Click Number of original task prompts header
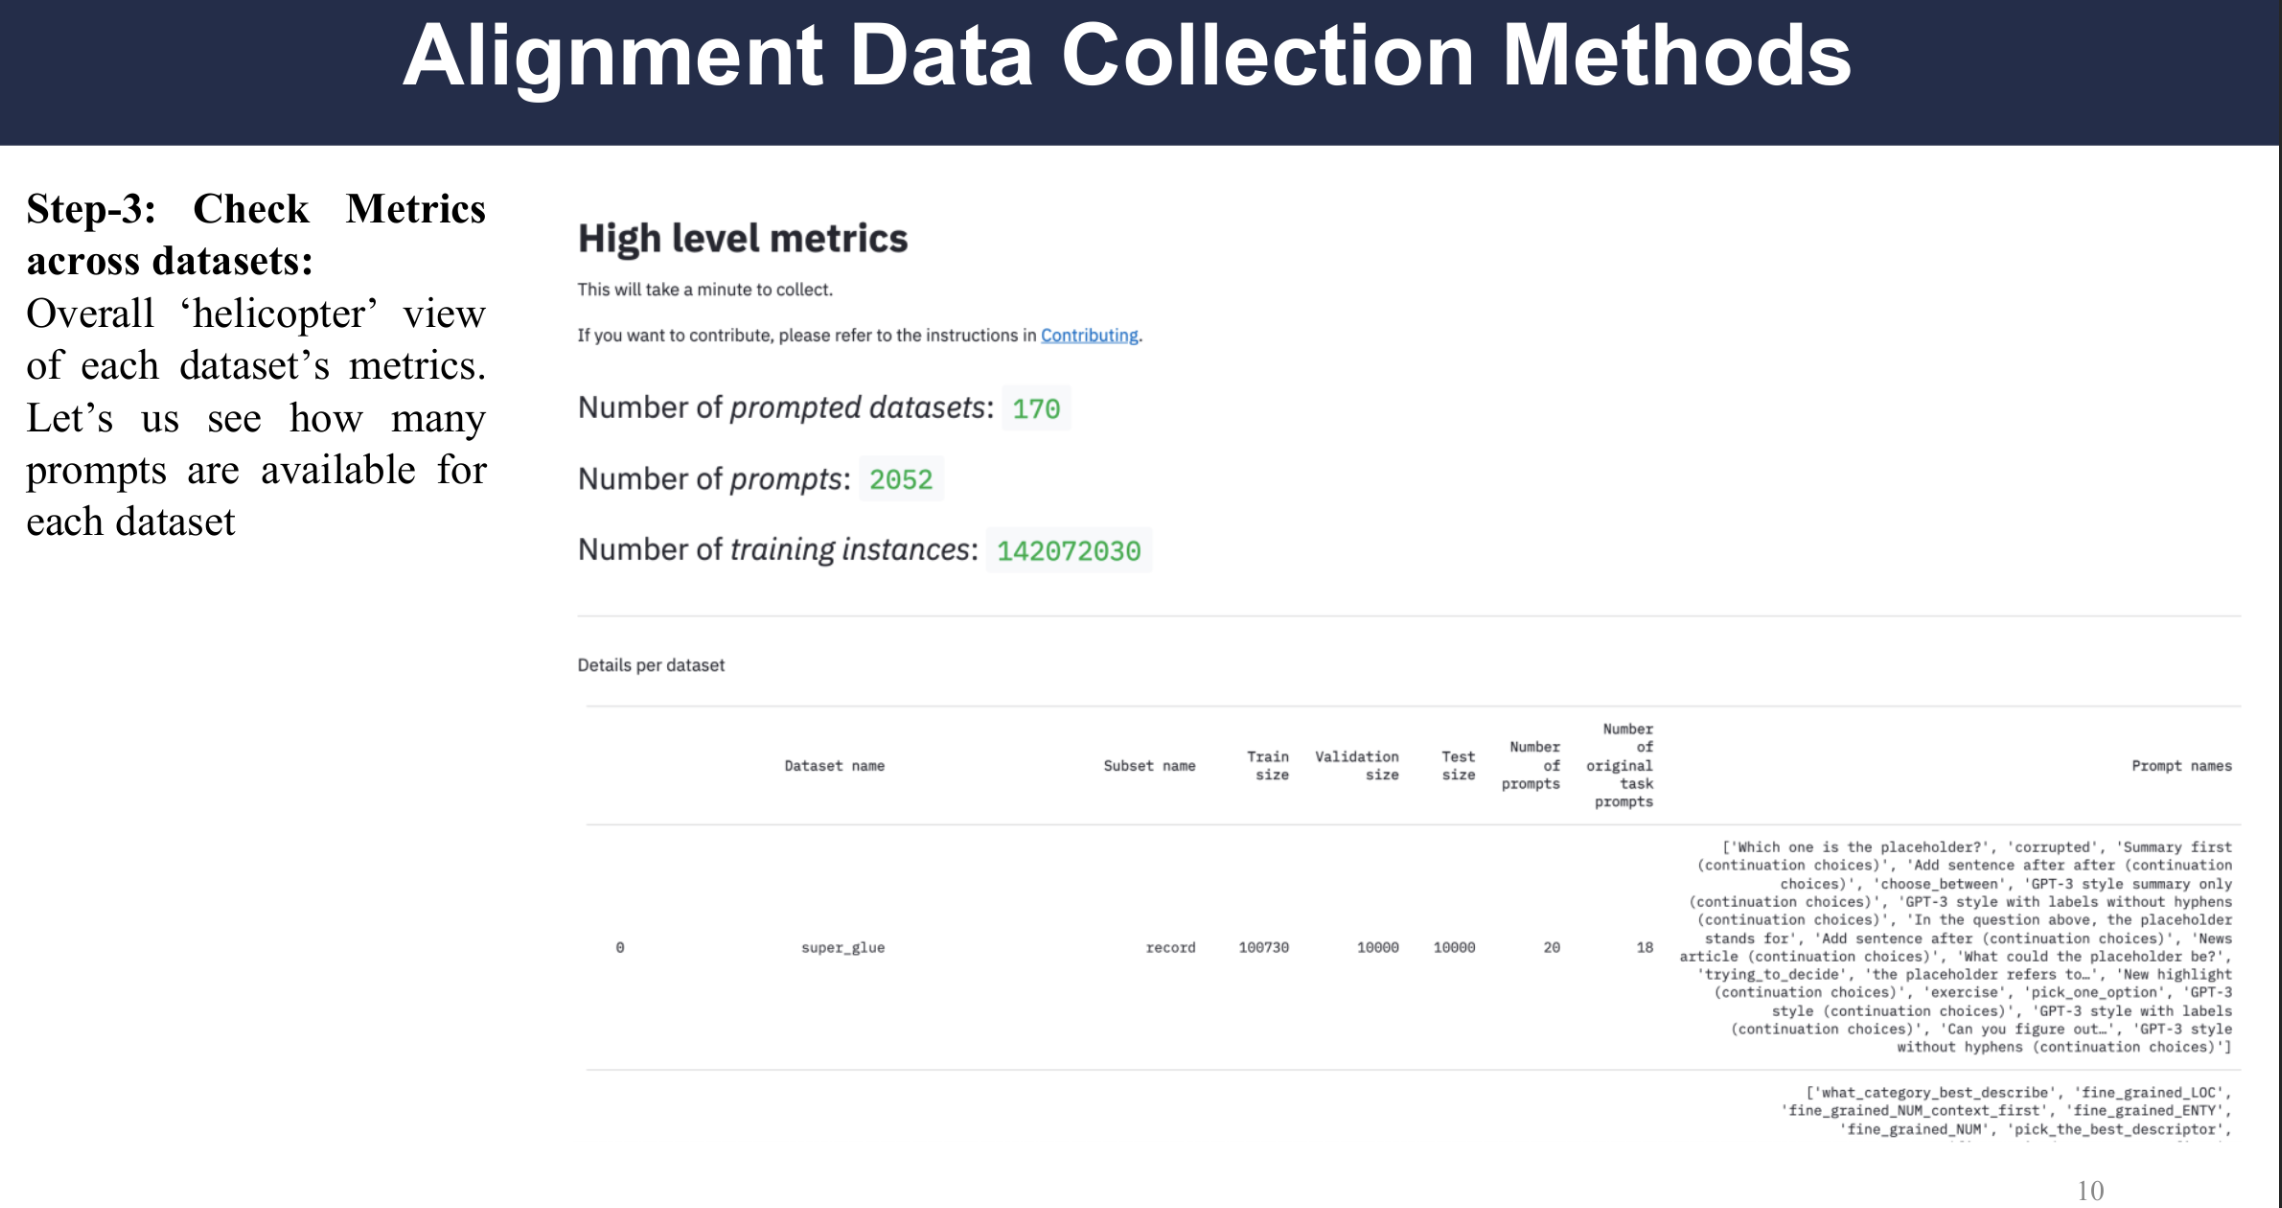The image size is (2282, 1208). point(1622,766)
